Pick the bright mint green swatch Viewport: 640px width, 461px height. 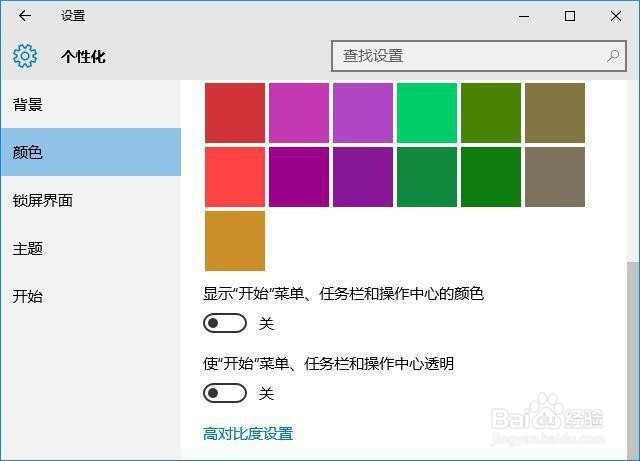click(x=427, y=113)
